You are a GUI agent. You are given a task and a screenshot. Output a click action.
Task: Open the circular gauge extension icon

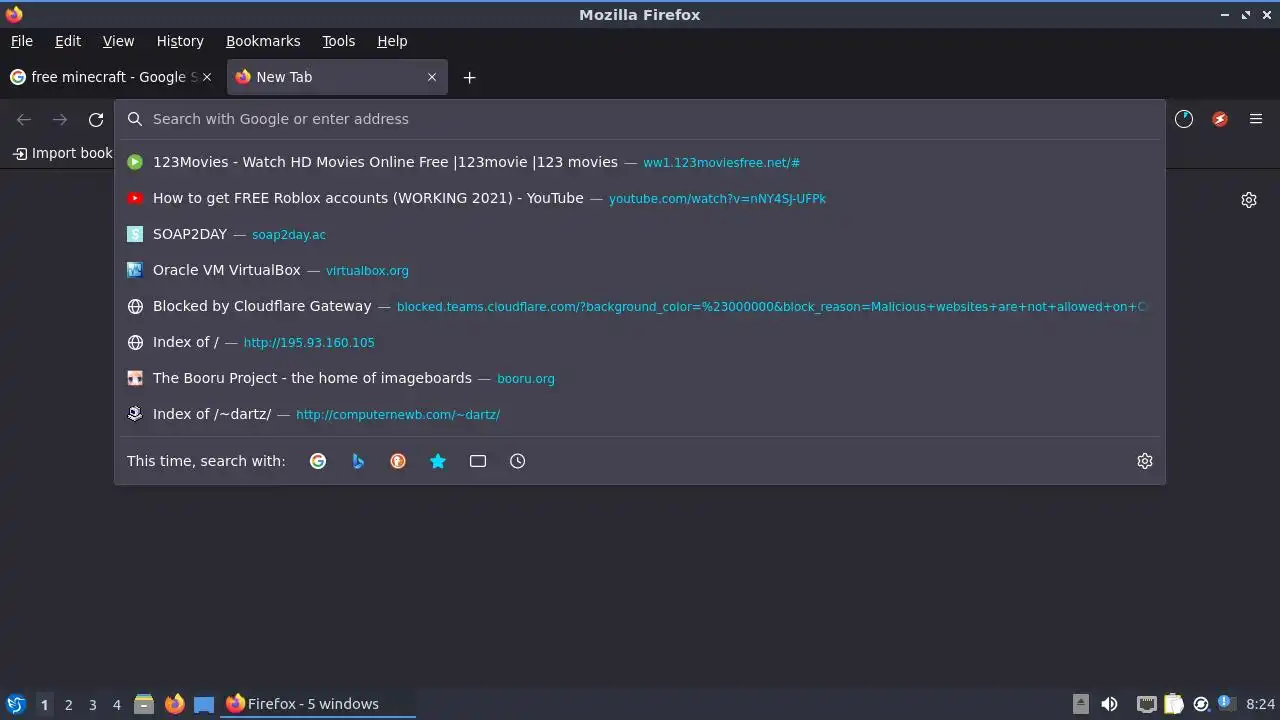pyautogui.click(x=1184, y=119)
